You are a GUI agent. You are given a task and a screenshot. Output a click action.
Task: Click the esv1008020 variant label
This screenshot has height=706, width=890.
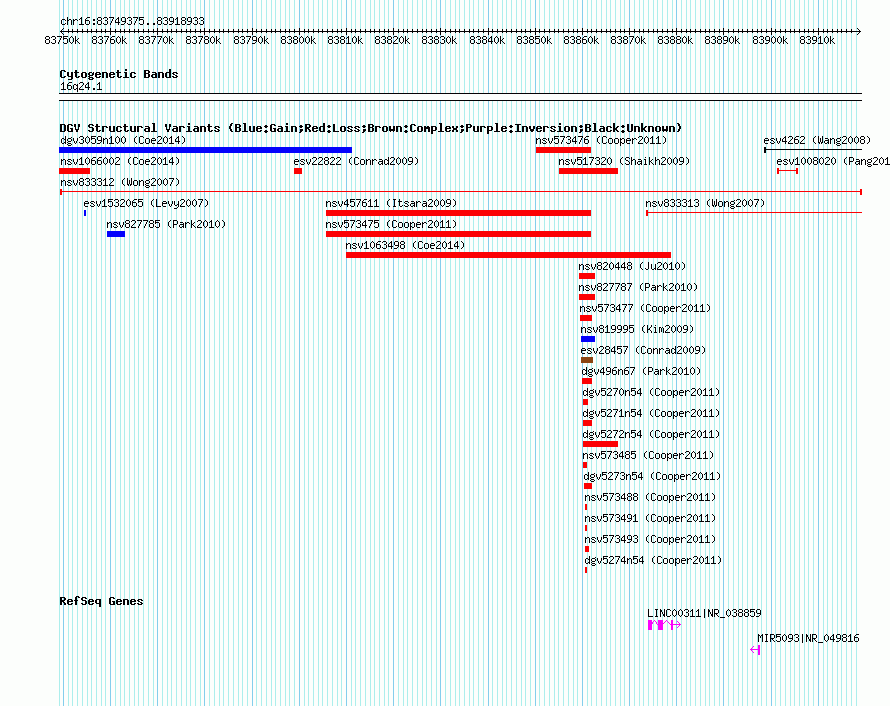[833, 161]
